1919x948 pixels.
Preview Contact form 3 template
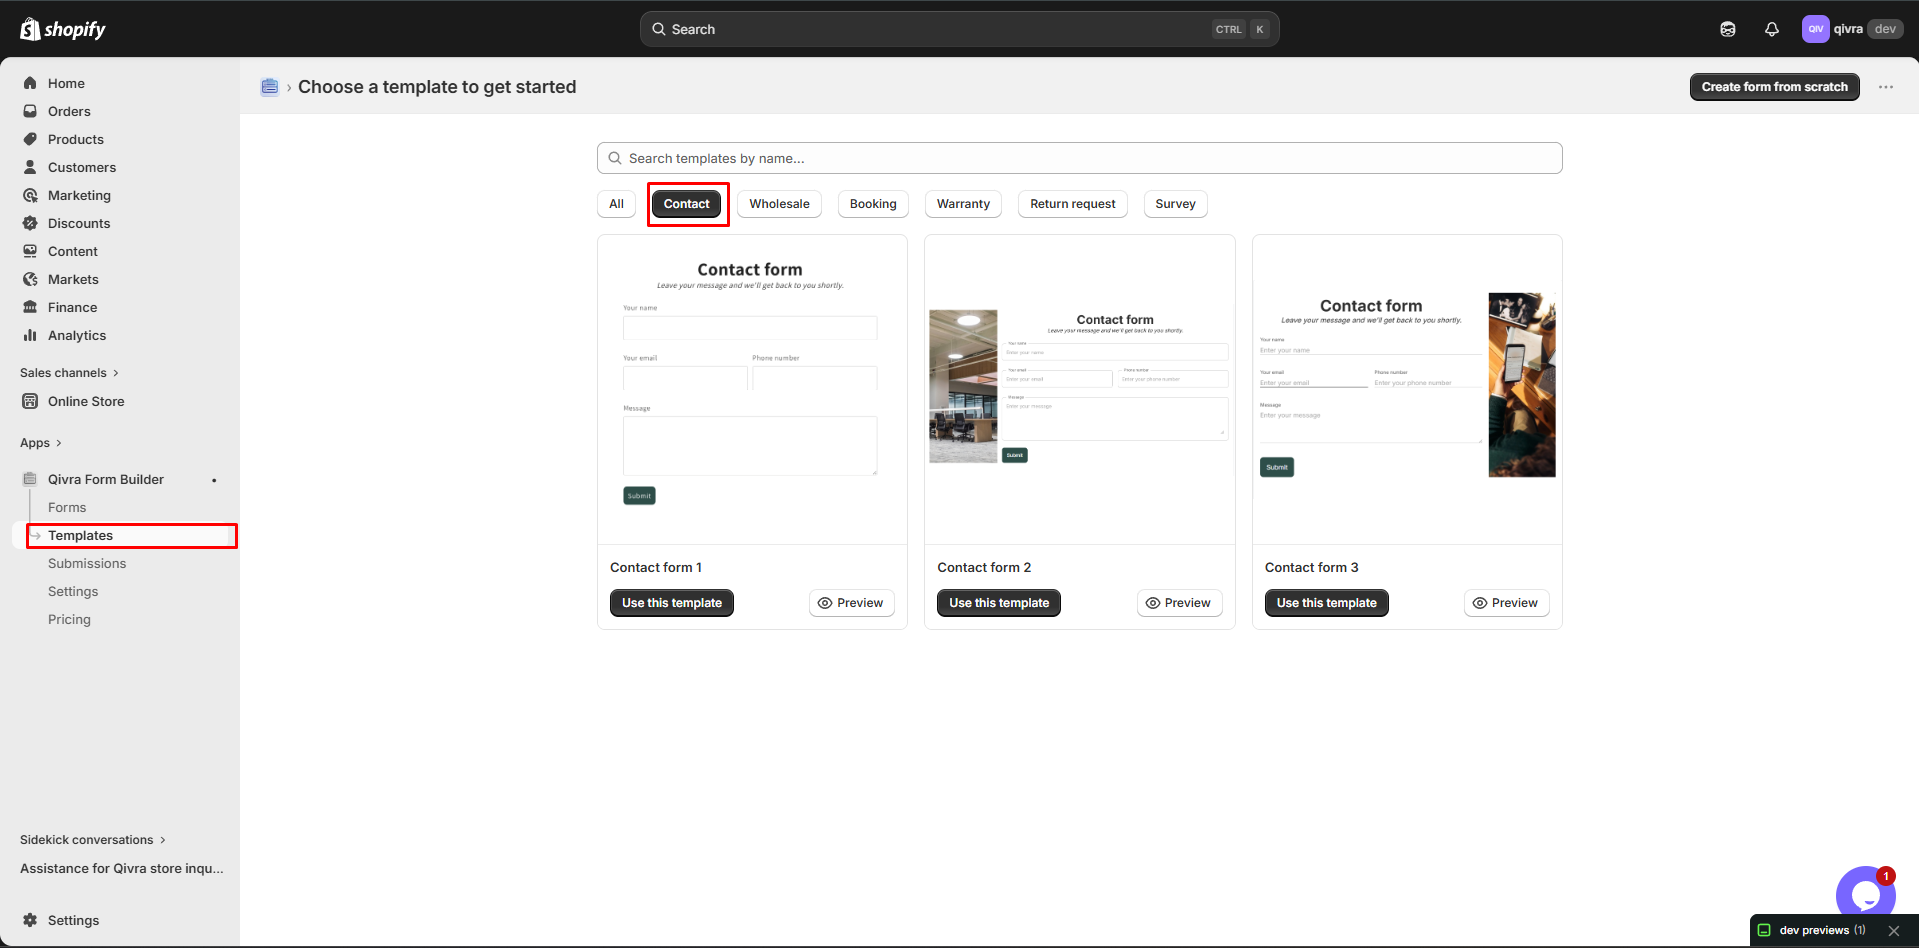pyautogui.click(x=1506, y=603)
